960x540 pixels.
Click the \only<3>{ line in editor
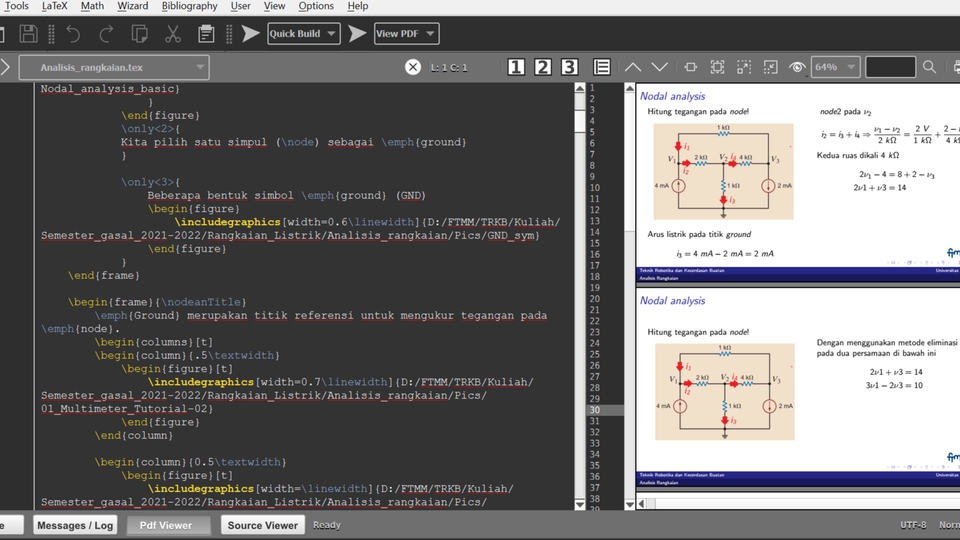click(x=151, y=182)
